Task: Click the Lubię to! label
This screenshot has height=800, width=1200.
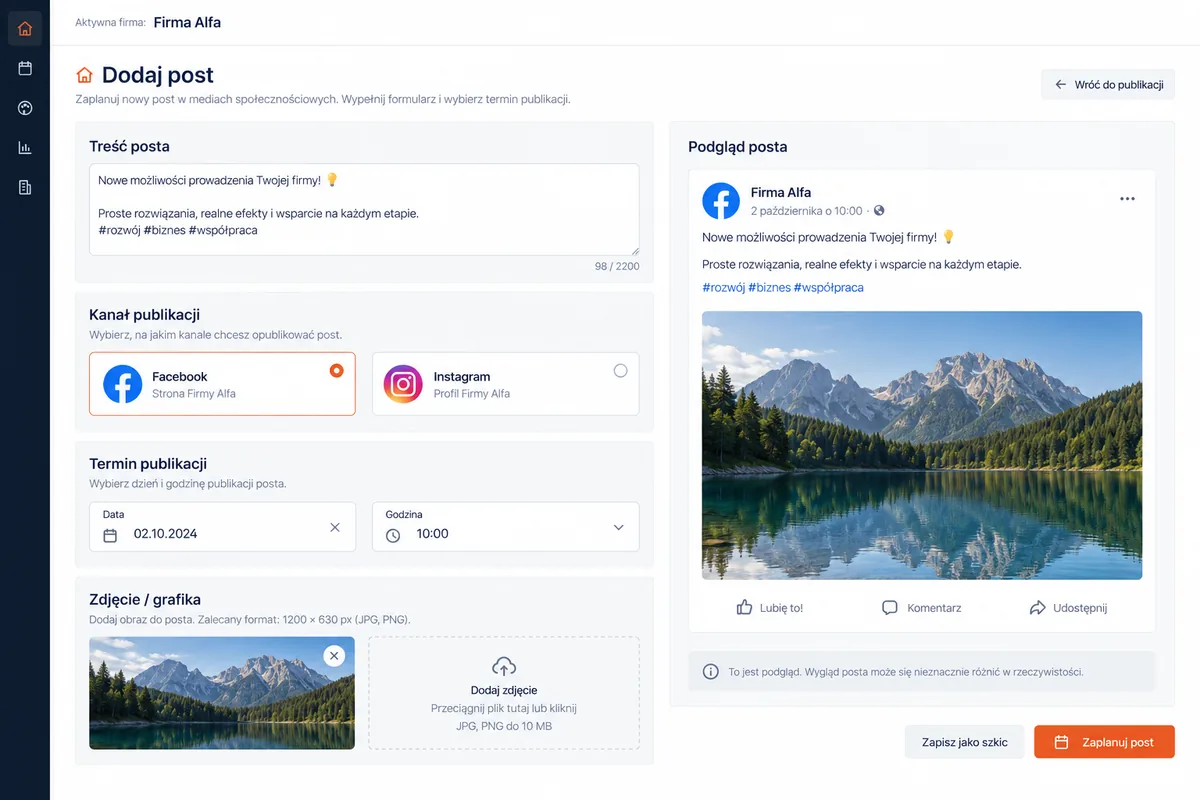Action: [x=781, y=608]
